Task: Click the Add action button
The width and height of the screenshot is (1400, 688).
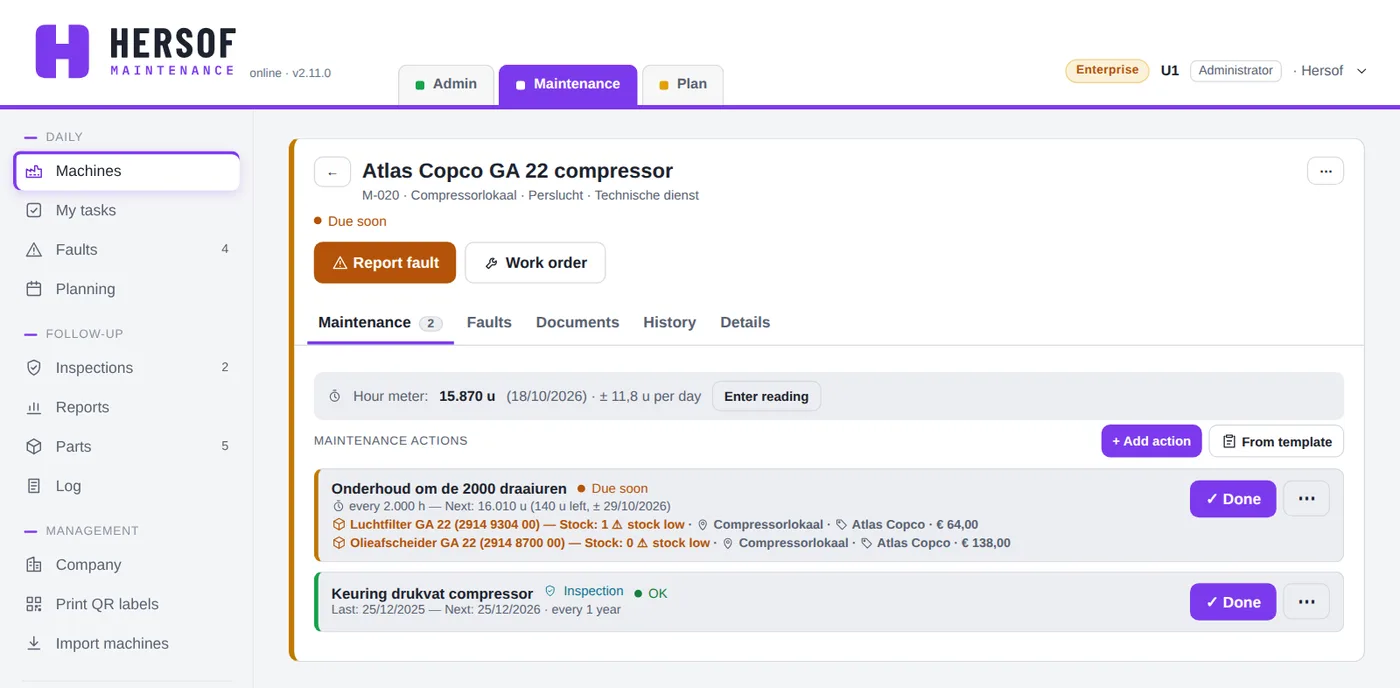Action: point(1151,441)
